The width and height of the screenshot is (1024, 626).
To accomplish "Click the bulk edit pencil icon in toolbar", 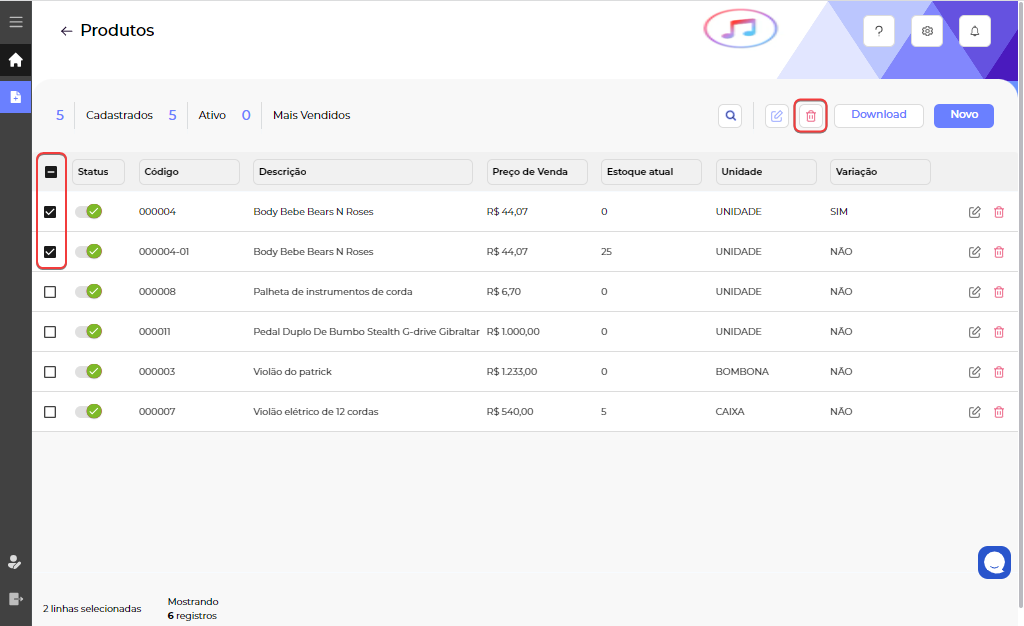I will tap(776, 116).
